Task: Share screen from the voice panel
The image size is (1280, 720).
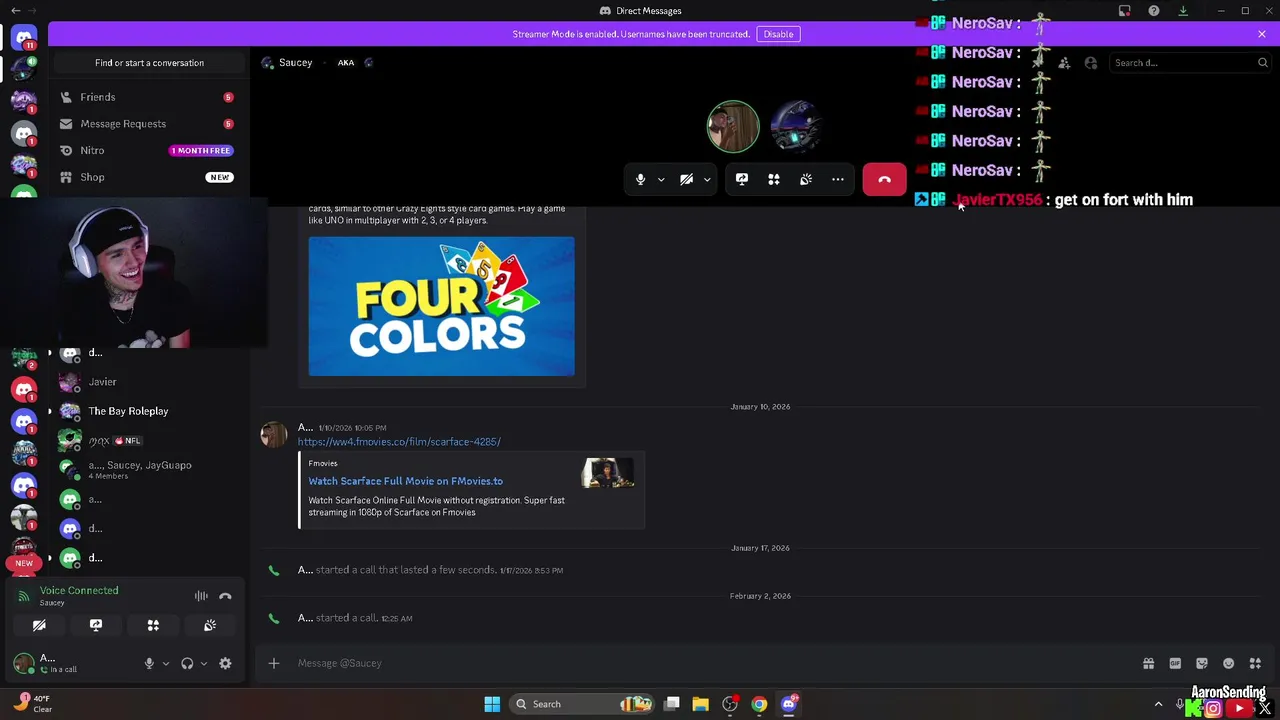Action: [96, 625]
